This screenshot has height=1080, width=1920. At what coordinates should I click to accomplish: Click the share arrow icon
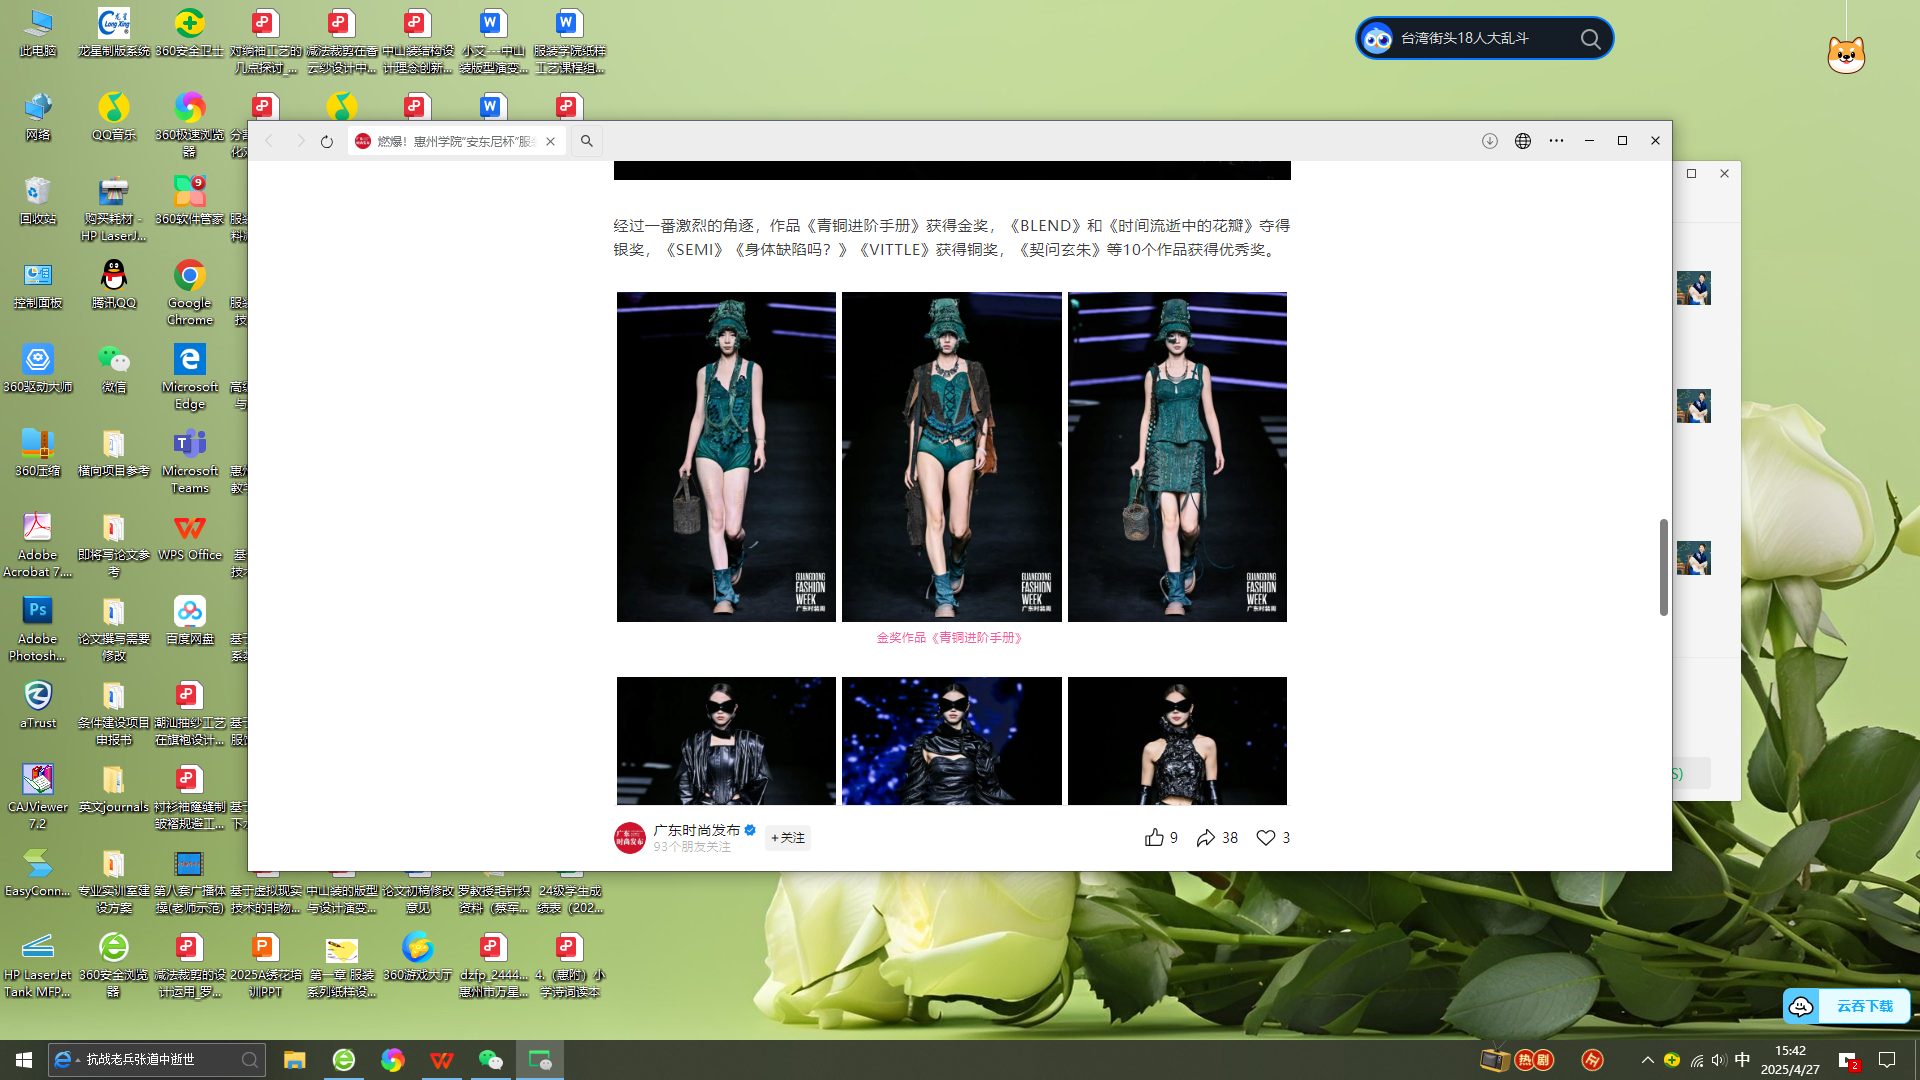(1206, 838)
